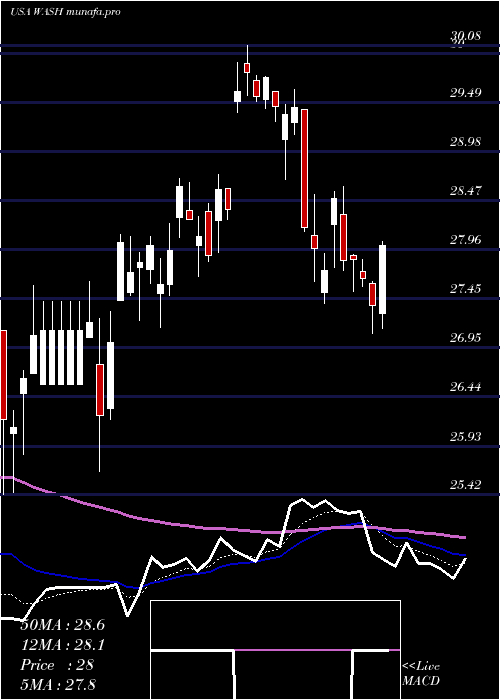The height and width of the screenshot is (700, 500).
Task: Click the 5MA : 27.8 legend entry
Action: pyautogui.click(x=58, y=684)
